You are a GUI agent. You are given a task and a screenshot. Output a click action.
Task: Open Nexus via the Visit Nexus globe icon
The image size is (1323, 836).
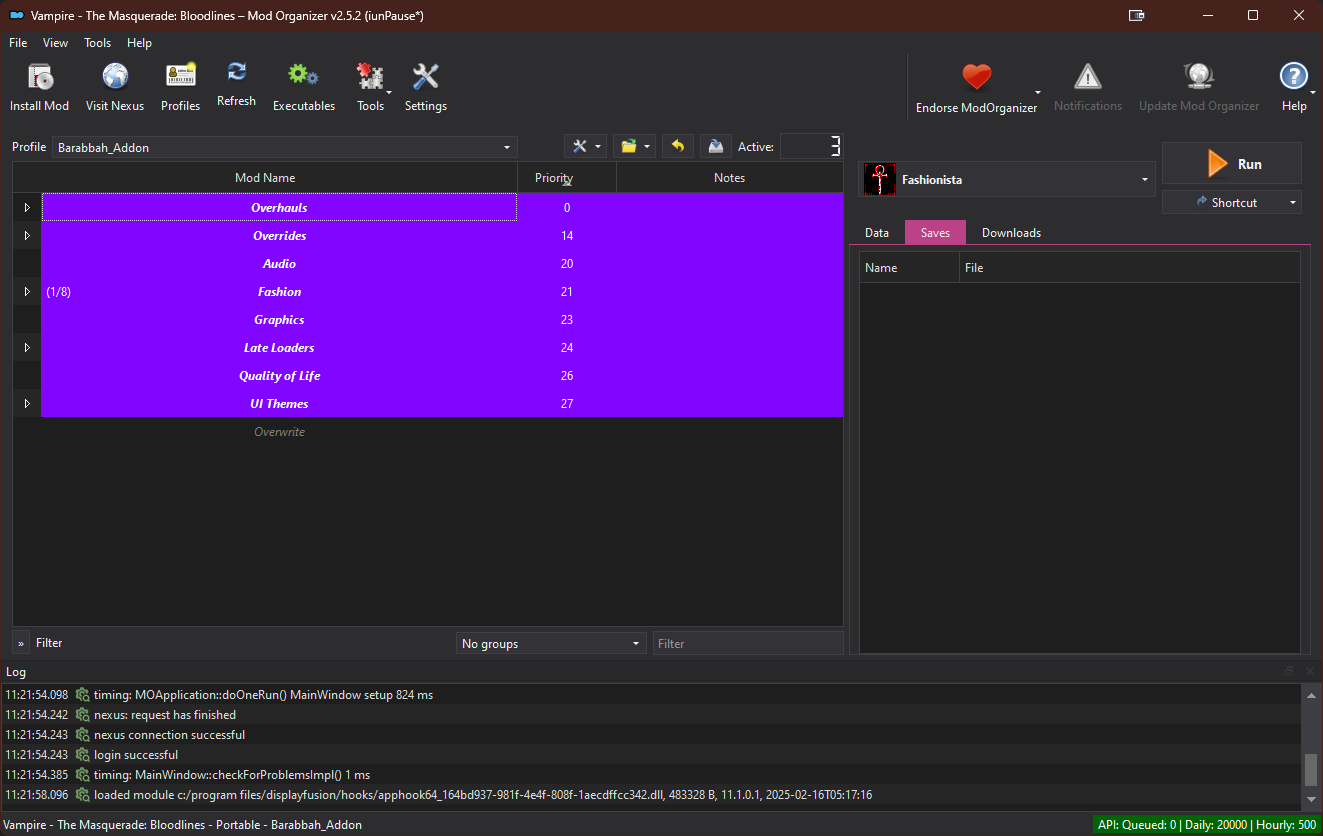click(x=114, y=76)
